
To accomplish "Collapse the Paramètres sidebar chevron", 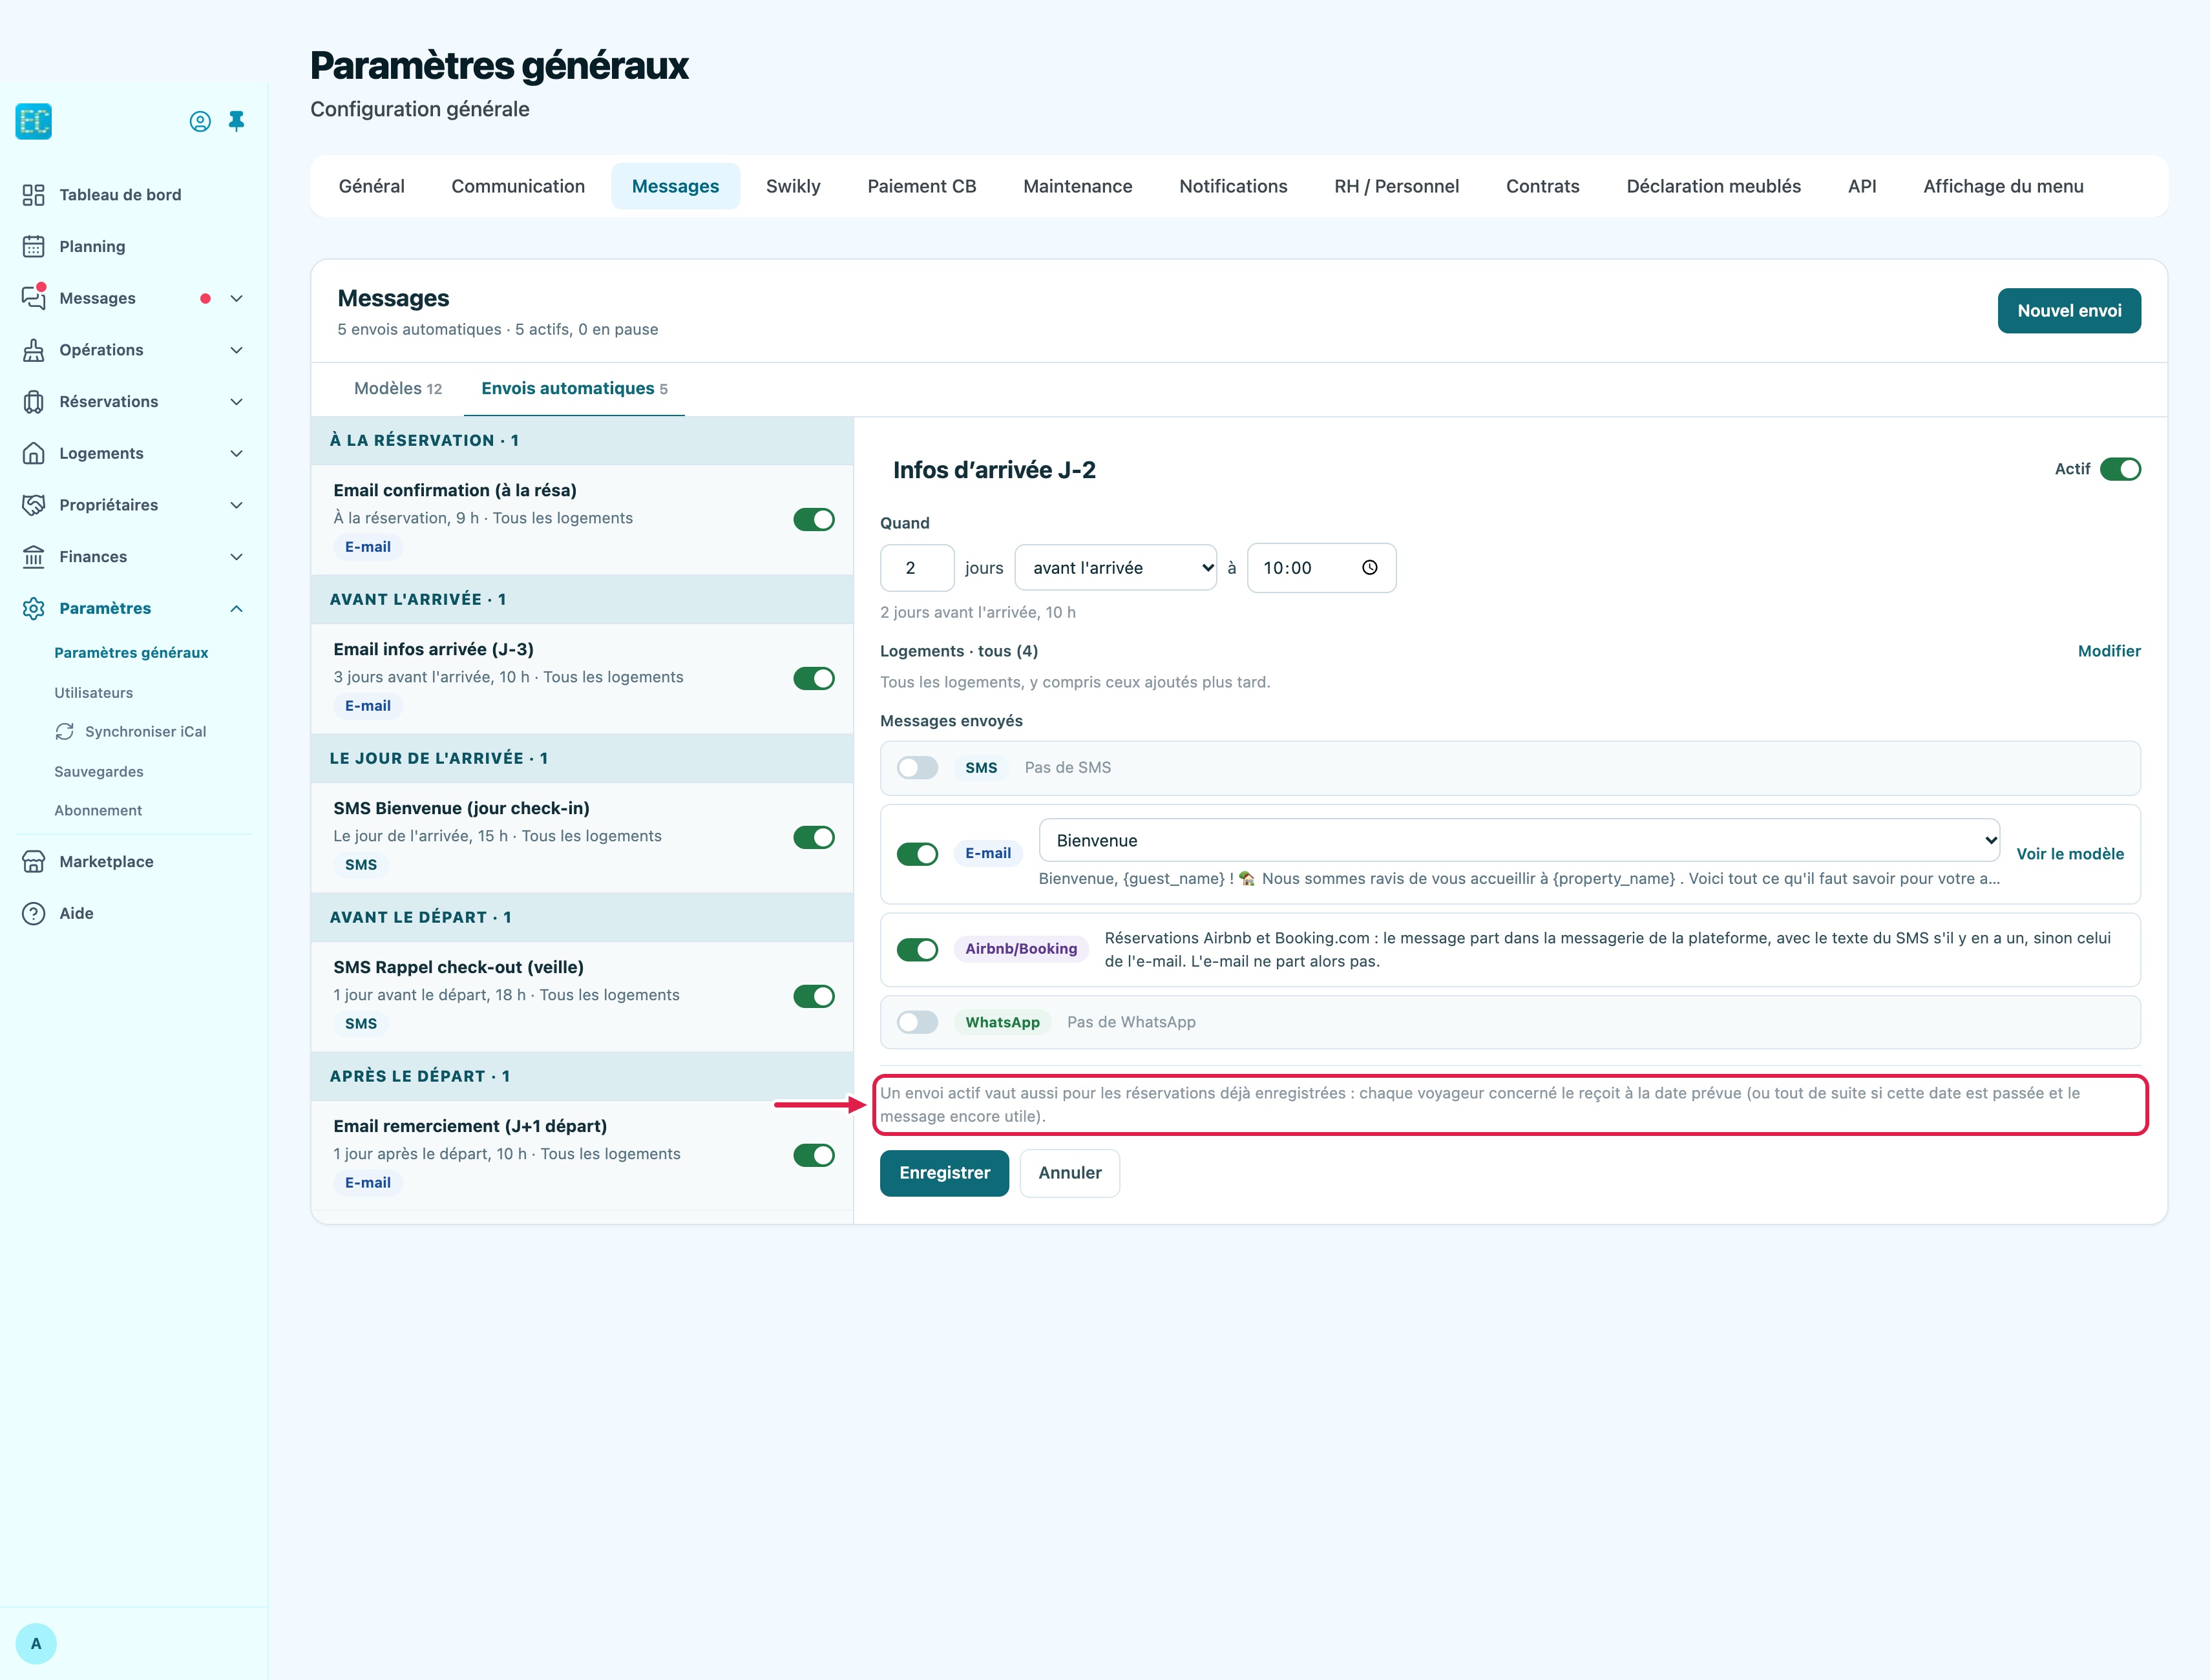I will (x=237, y=608).
